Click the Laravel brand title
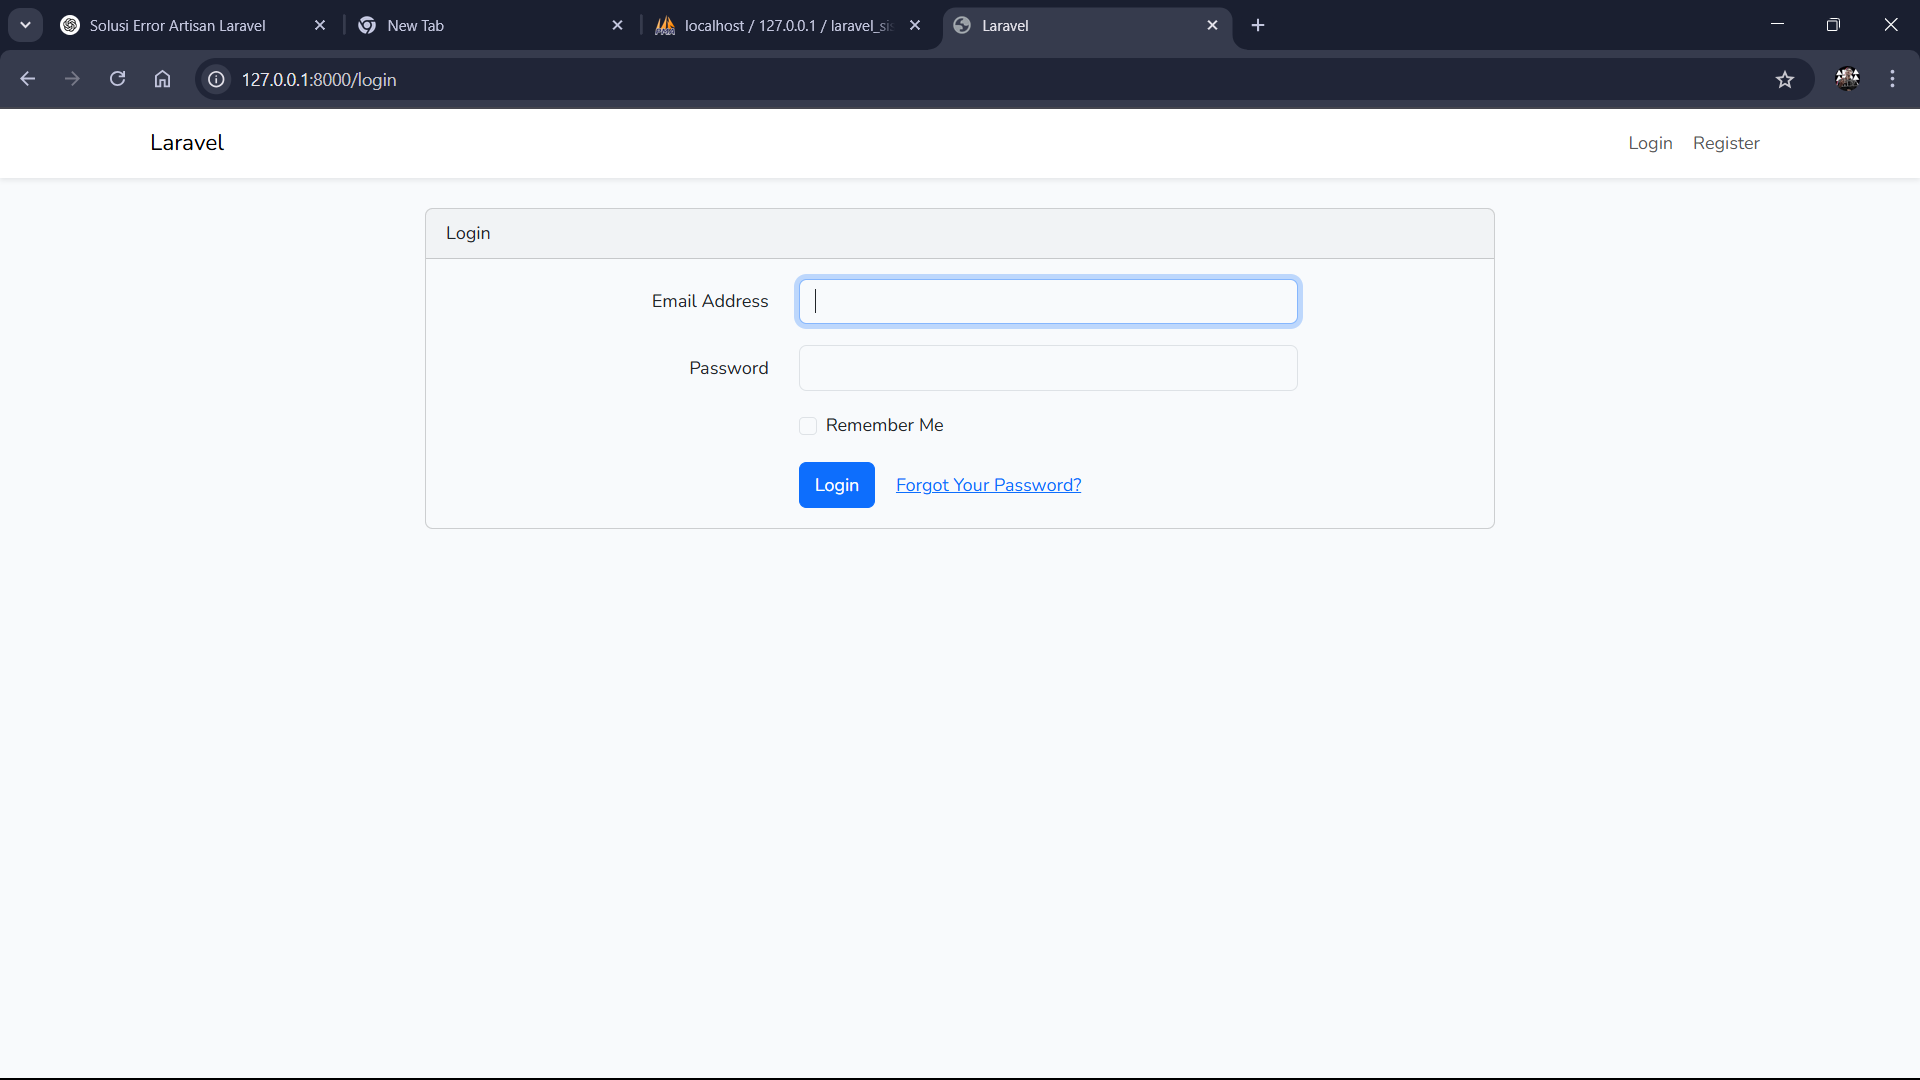Screen dimensions: 1920x1080 tap(187, 143)
